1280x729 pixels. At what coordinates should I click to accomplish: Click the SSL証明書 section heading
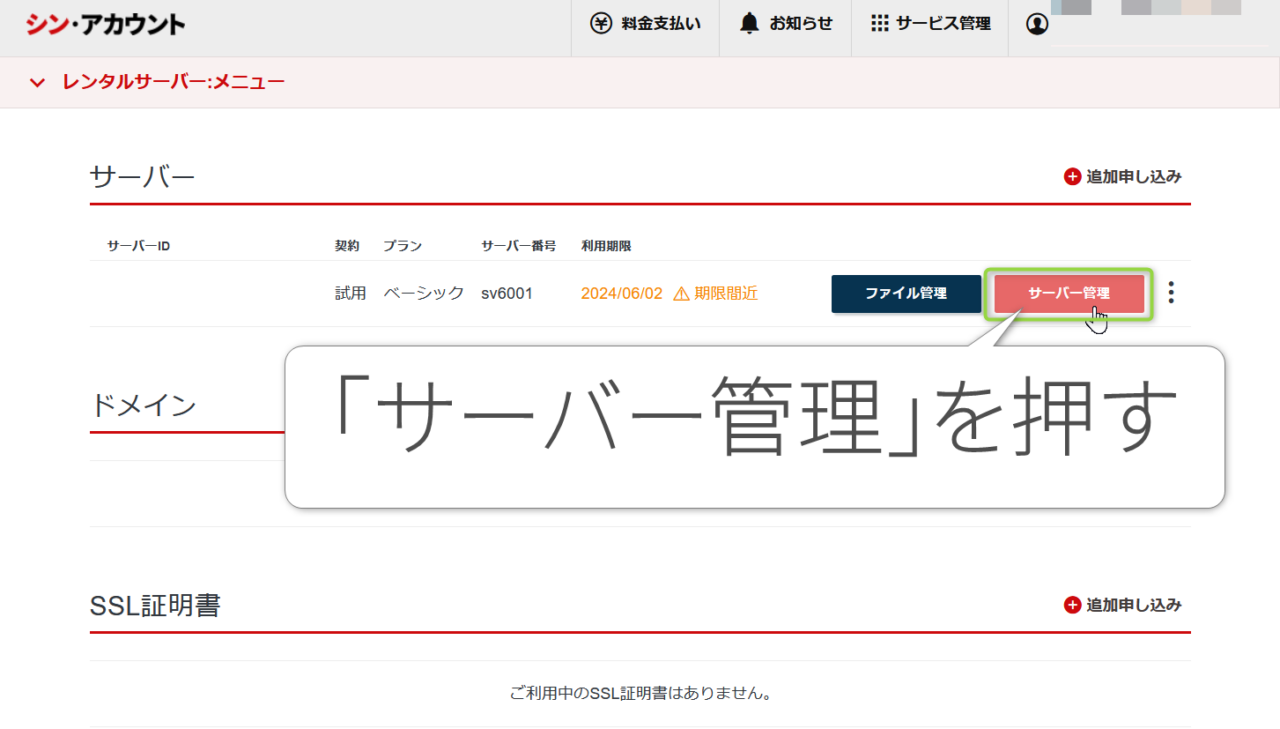pos(155,606)
